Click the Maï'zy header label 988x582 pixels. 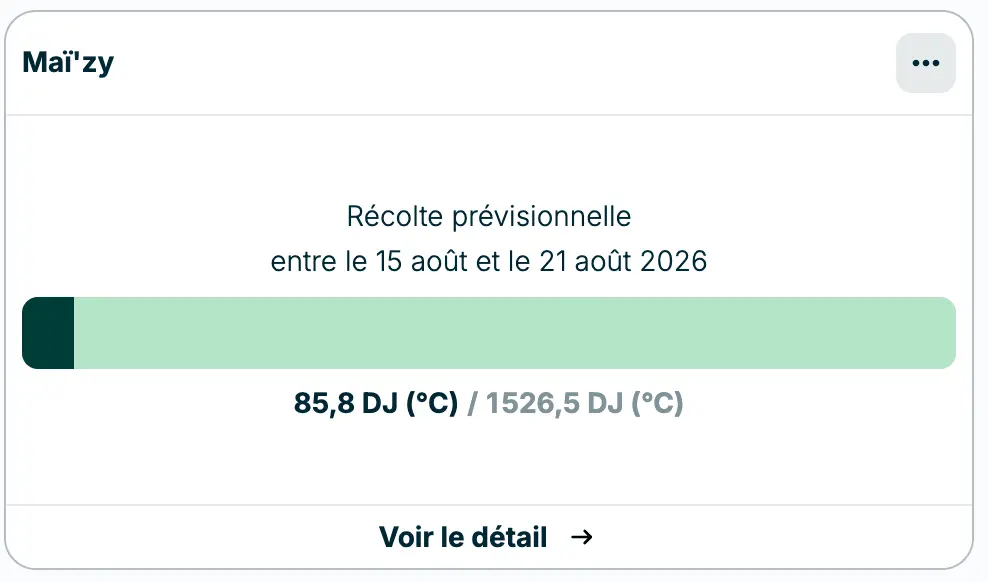click(x=70, y=62)
